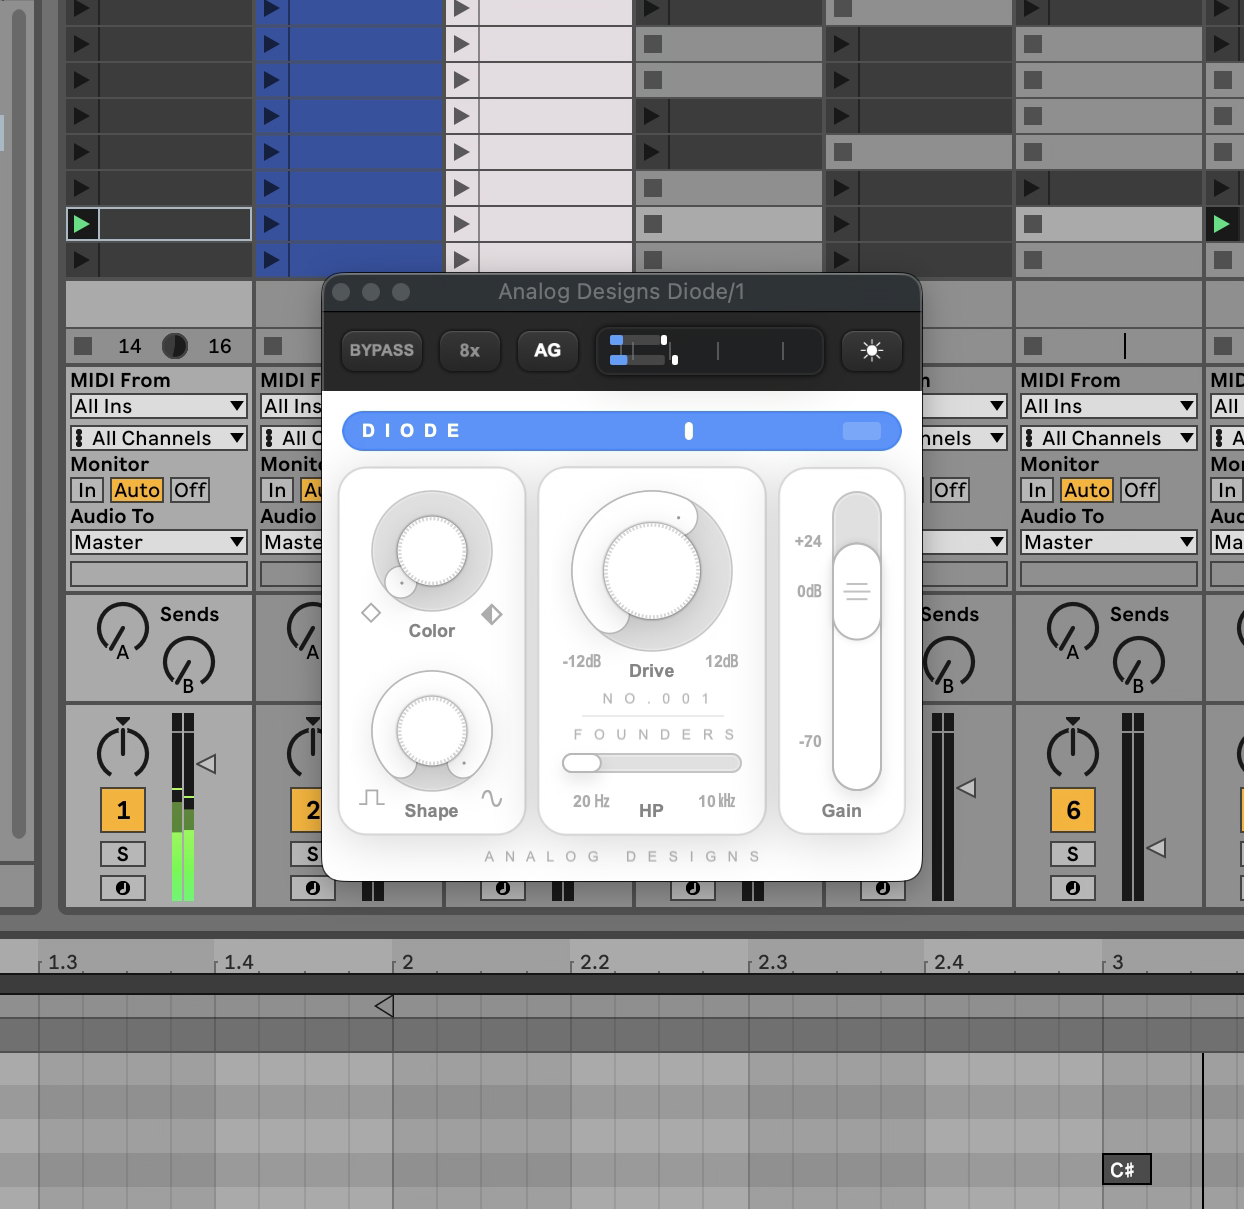Viewport: 1244px width, 1209px height.
Task: Open the Master dropdown on track 2
Action: click(291, 542)
